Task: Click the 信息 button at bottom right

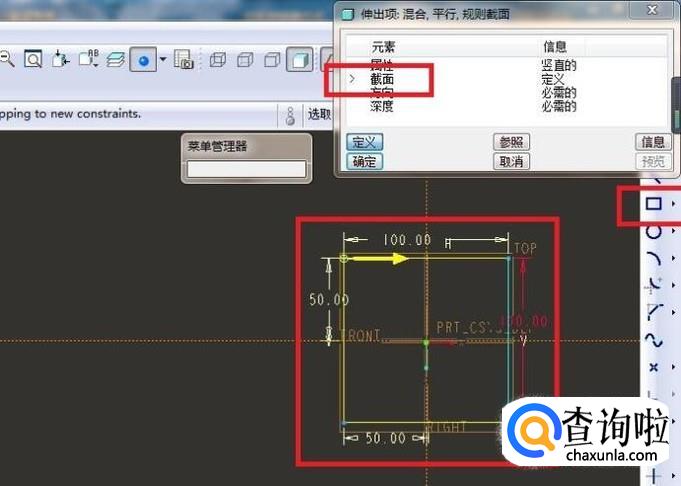Action: click(653, 142)
